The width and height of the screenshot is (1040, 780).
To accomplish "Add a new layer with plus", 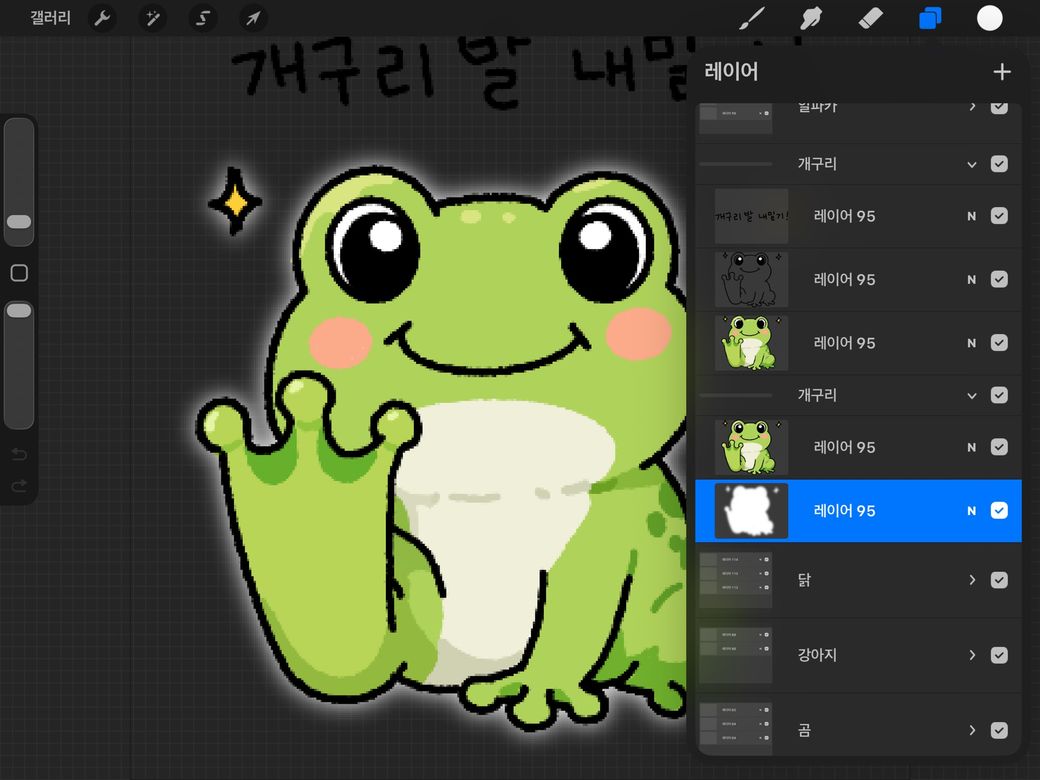I will click(1002, 72).
